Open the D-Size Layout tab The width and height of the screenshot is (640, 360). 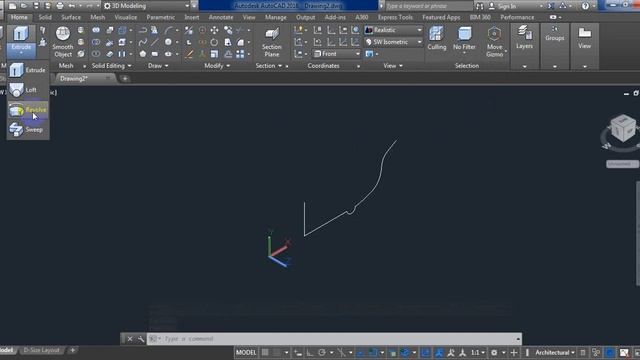coord(41,350)
